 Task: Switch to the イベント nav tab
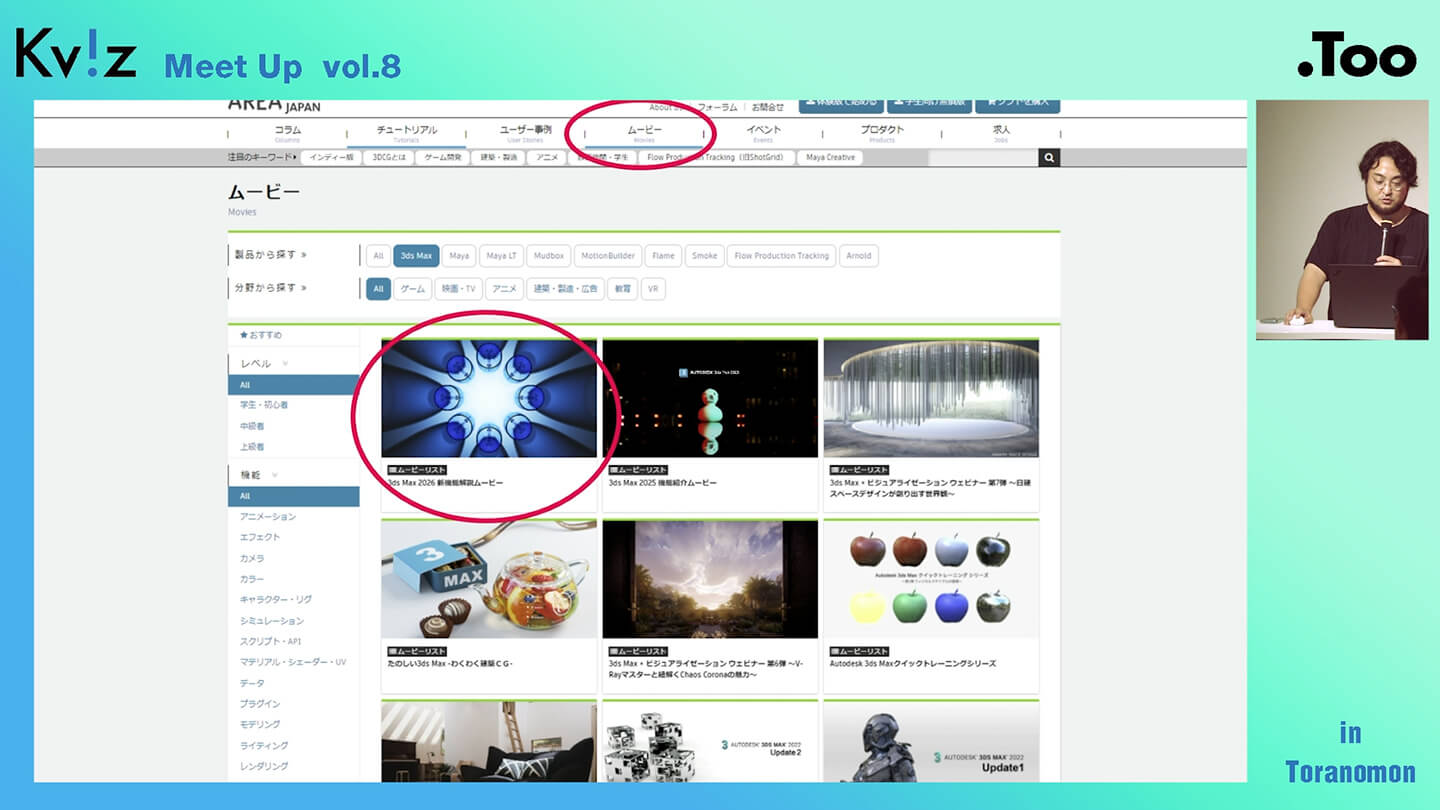[763, 133]
